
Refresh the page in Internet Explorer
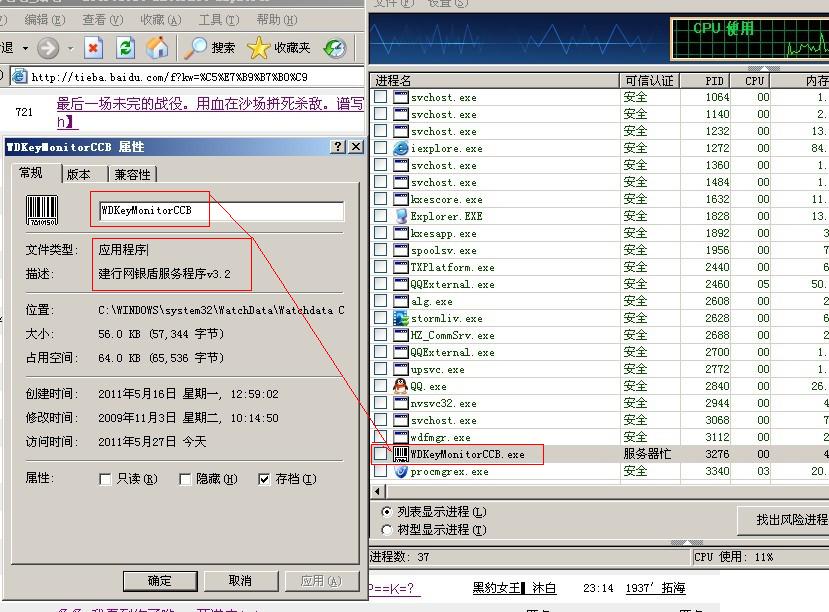pyautogui.click(x=125, y=48)
